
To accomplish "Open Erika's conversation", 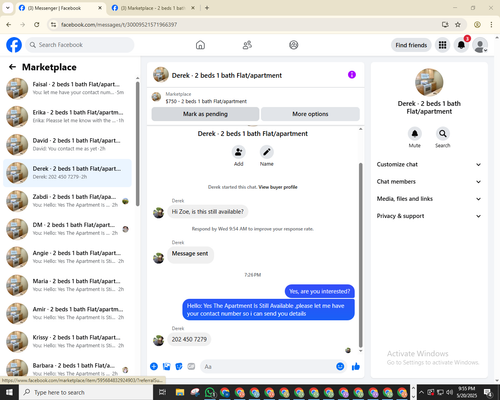I will 67,116.
